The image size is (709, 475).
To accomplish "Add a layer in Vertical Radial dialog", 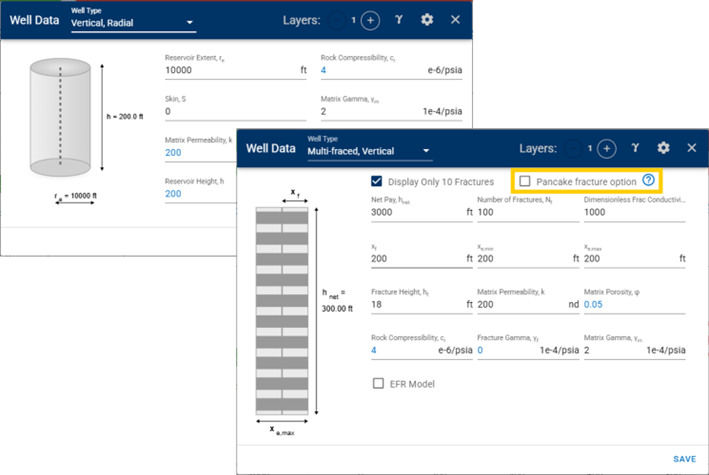I will point(370,20).
